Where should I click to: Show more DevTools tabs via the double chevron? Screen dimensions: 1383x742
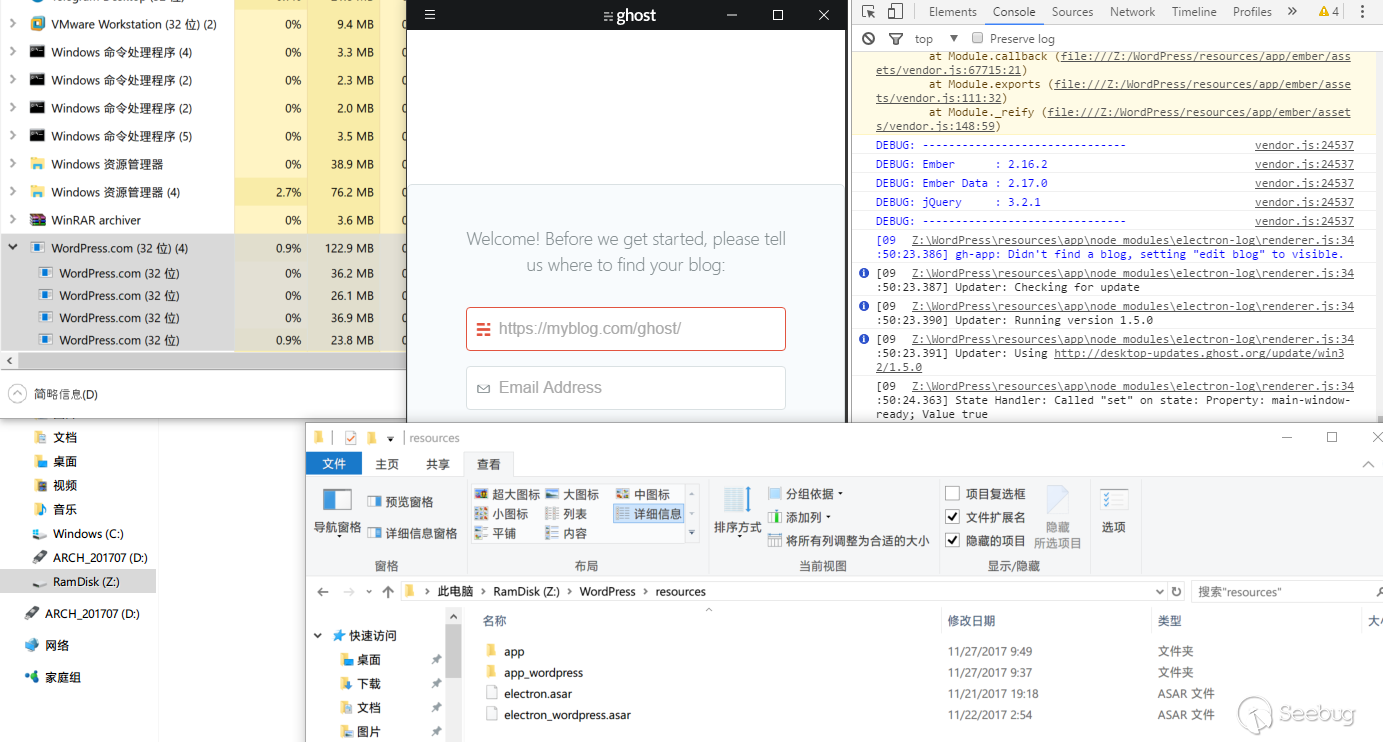pos(1292,12)
